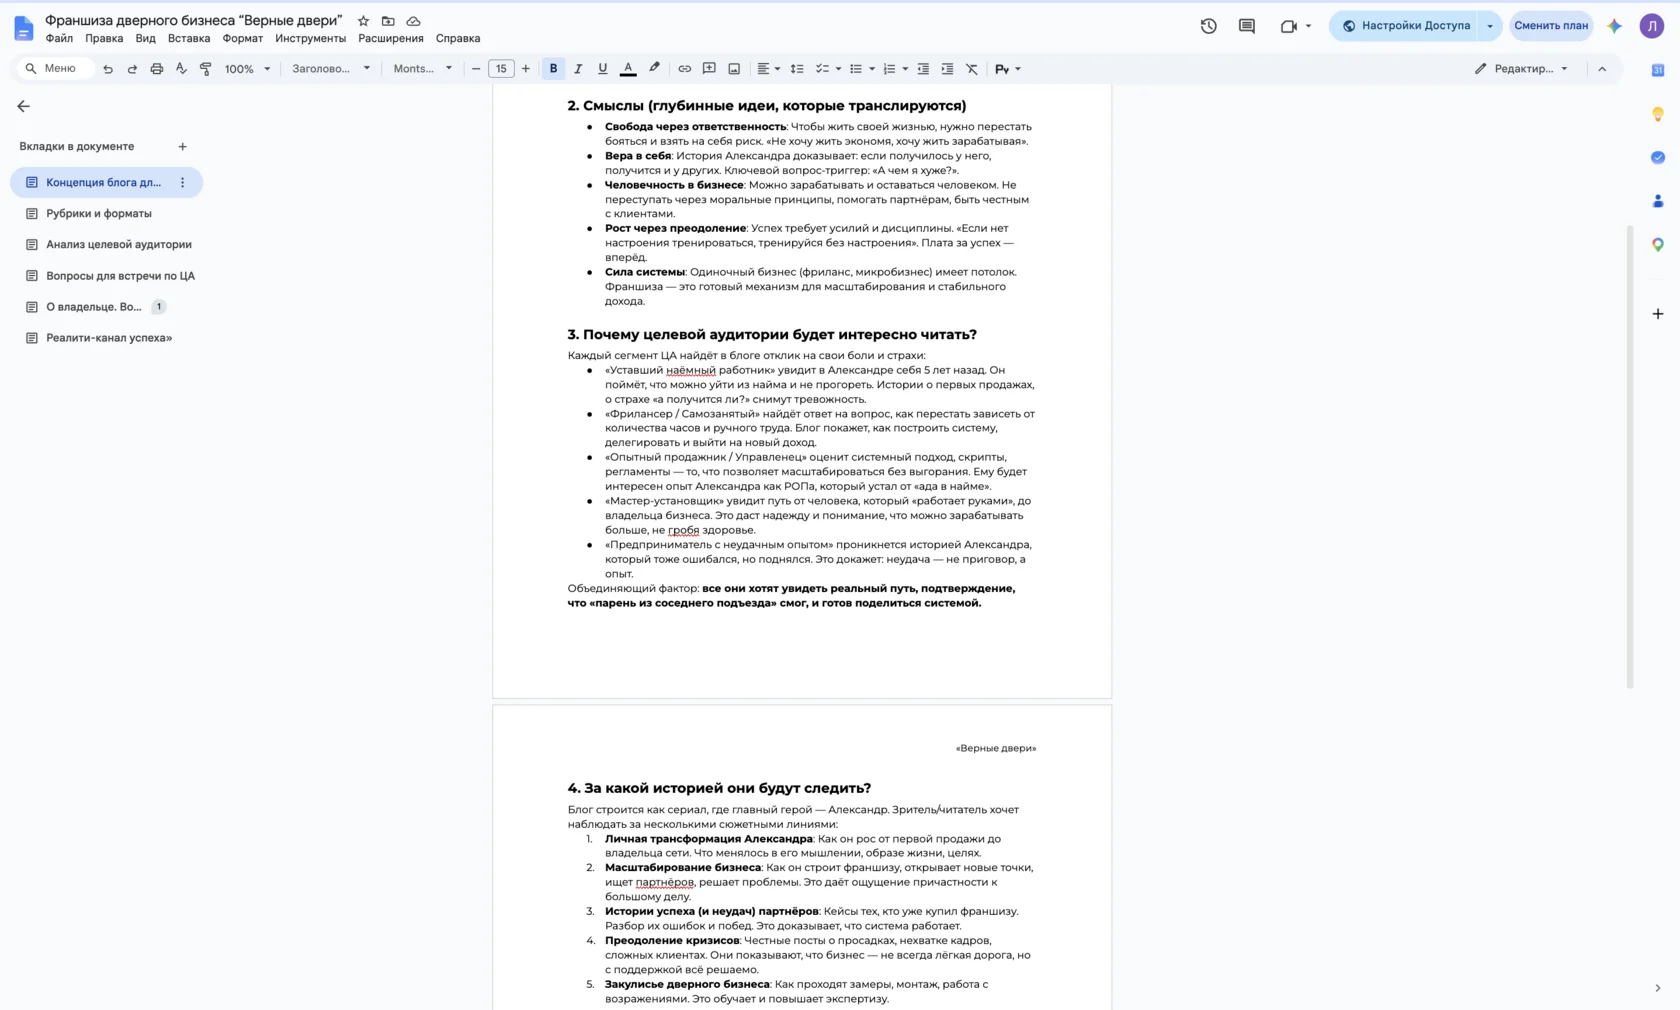
Task: Open the text color picker
Action: 628,69
